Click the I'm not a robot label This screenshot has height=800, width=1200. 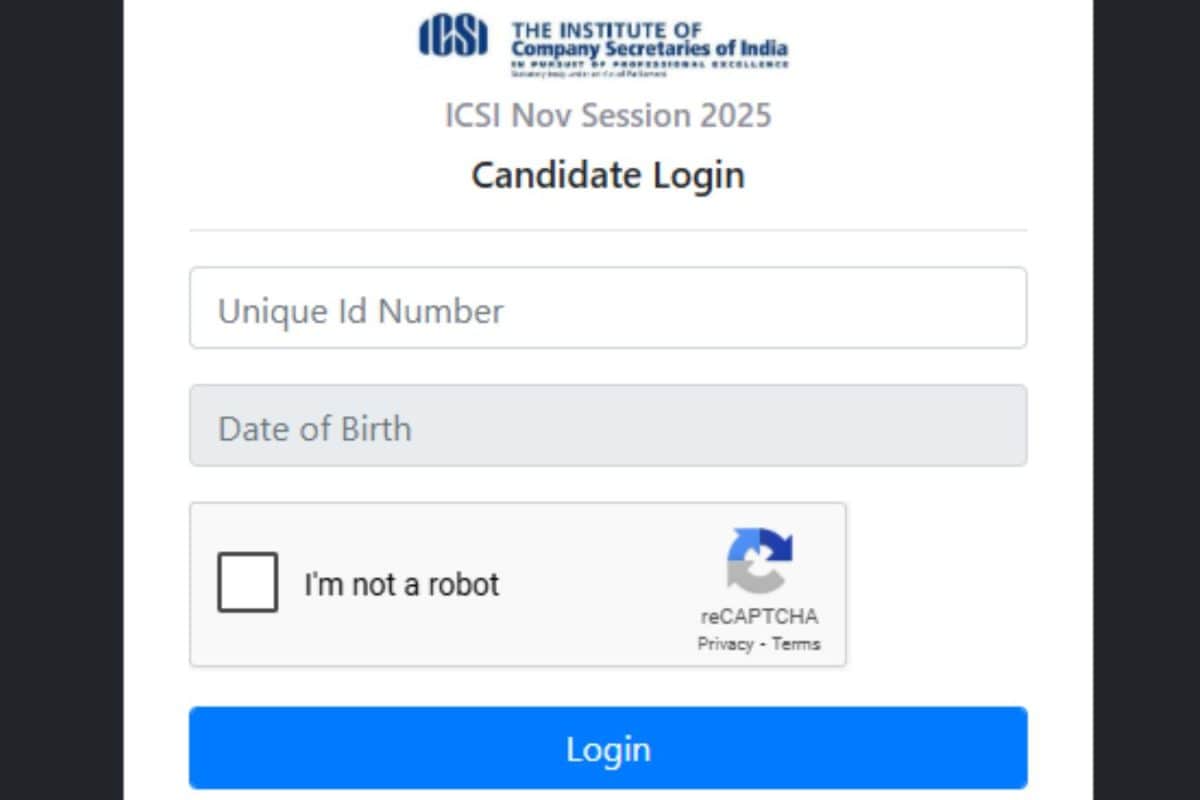tap(401, 584)
